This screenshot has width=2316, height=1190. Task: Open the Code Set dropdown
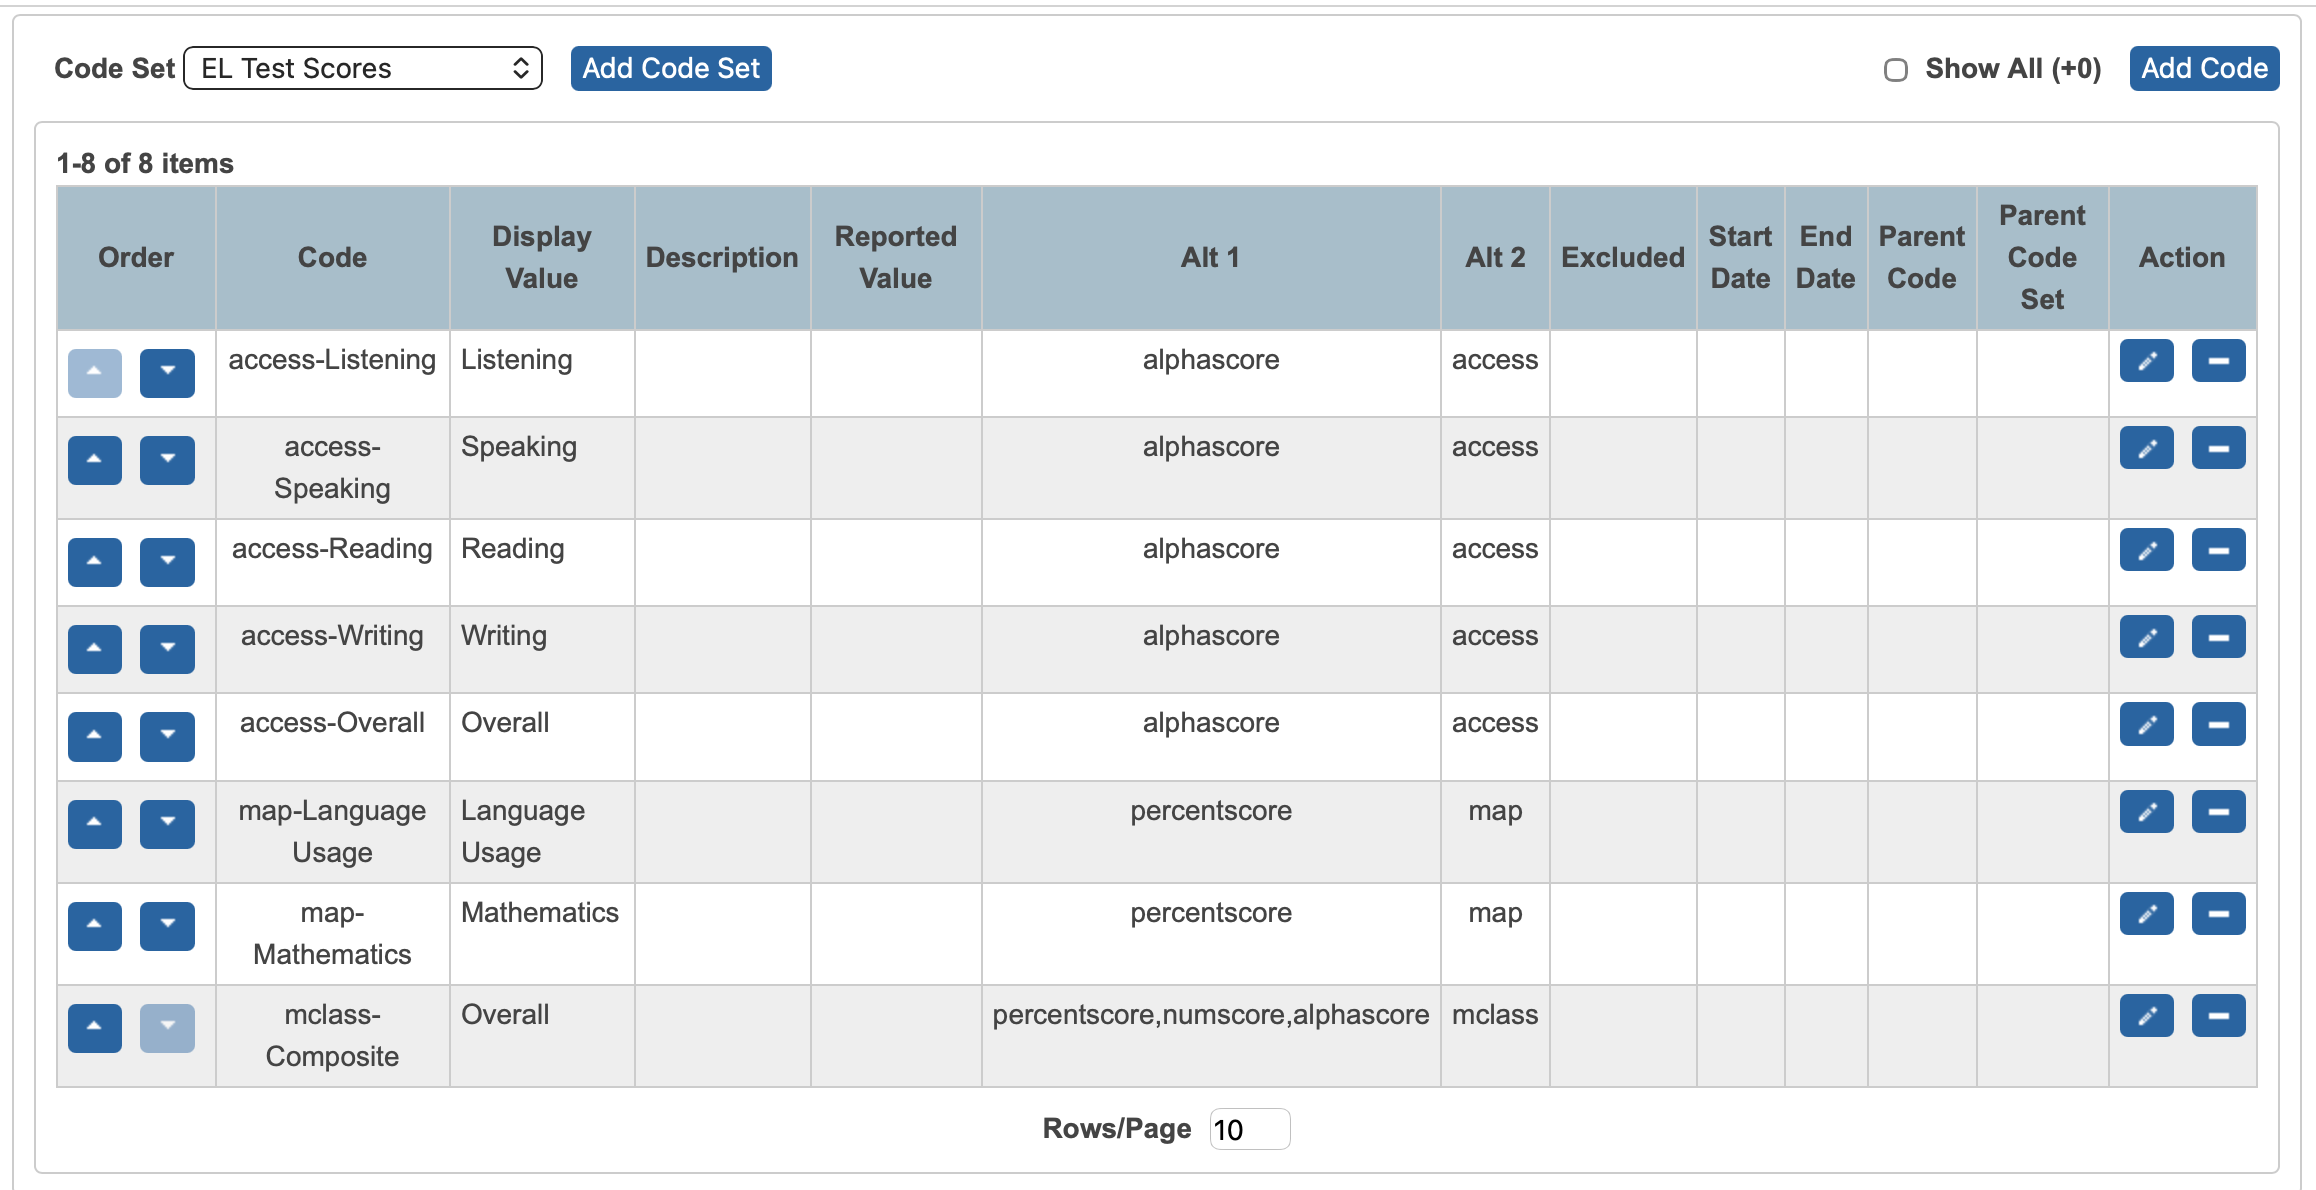[x=363, y=68]
